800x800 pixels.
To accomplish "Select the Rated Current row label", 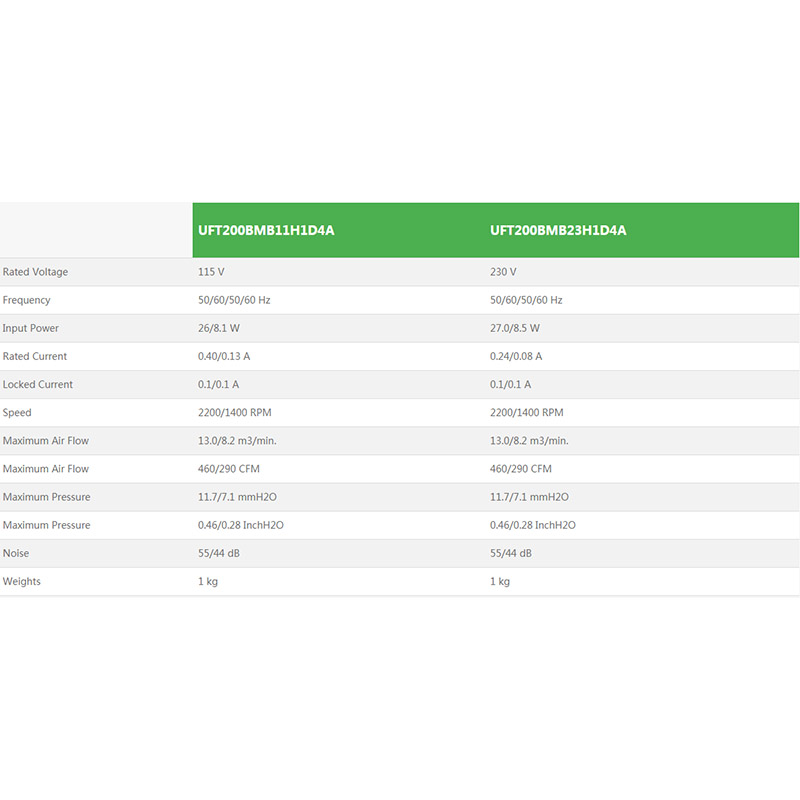I will [x=35, y=356].
